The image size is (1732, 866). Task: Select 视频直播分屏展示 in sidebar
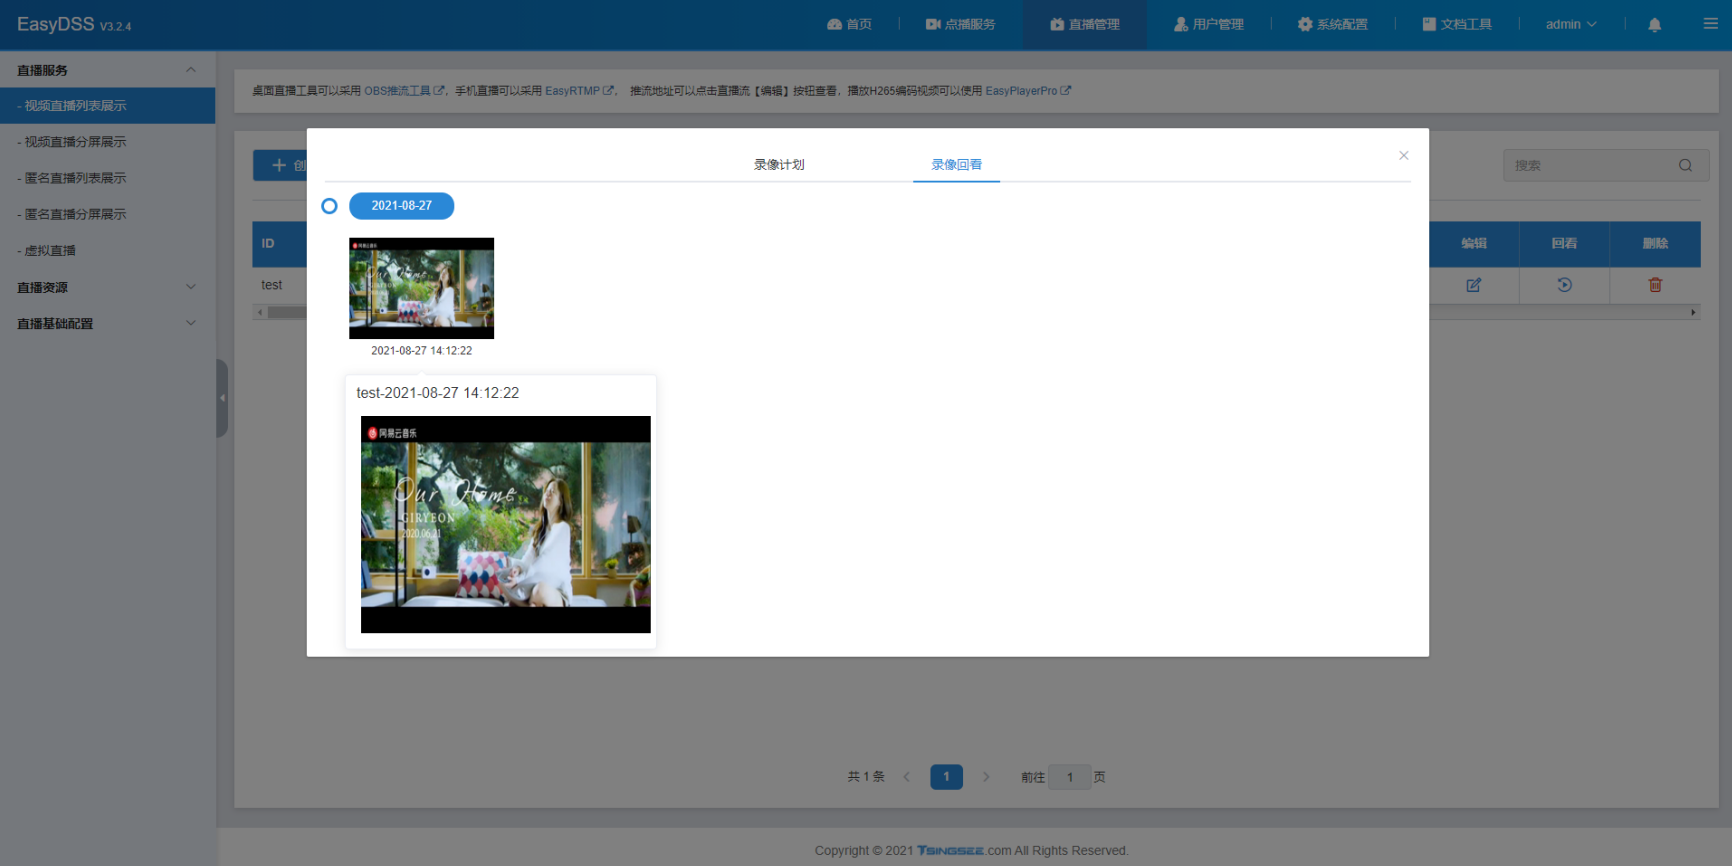(107, 142)
